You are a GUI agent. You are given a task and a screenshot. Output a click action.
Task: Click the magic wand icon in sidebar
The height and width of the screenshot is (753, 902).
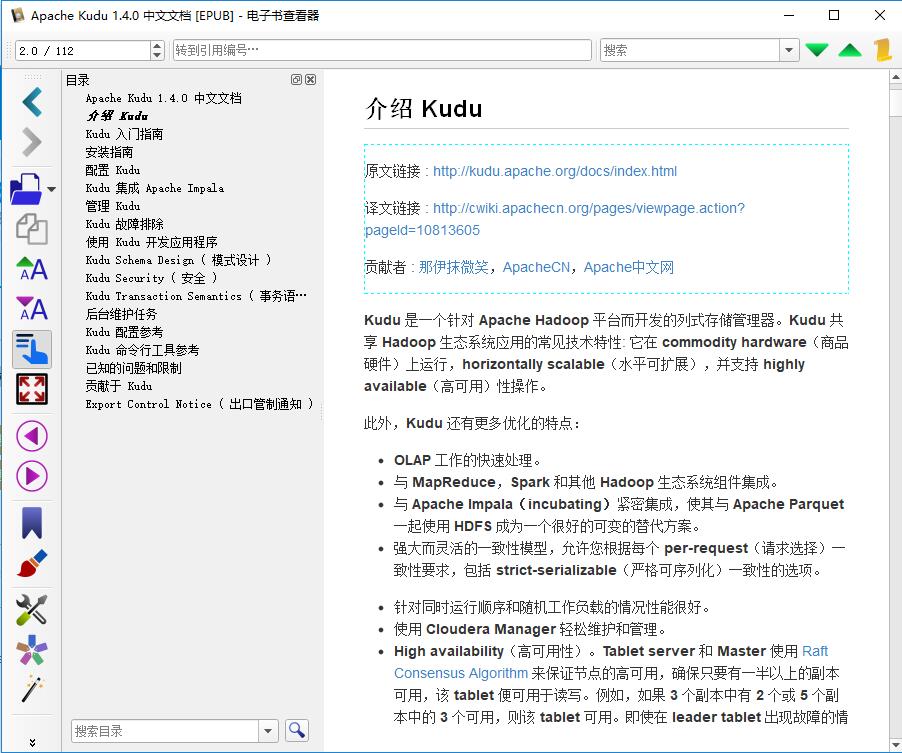coord(32,690)
